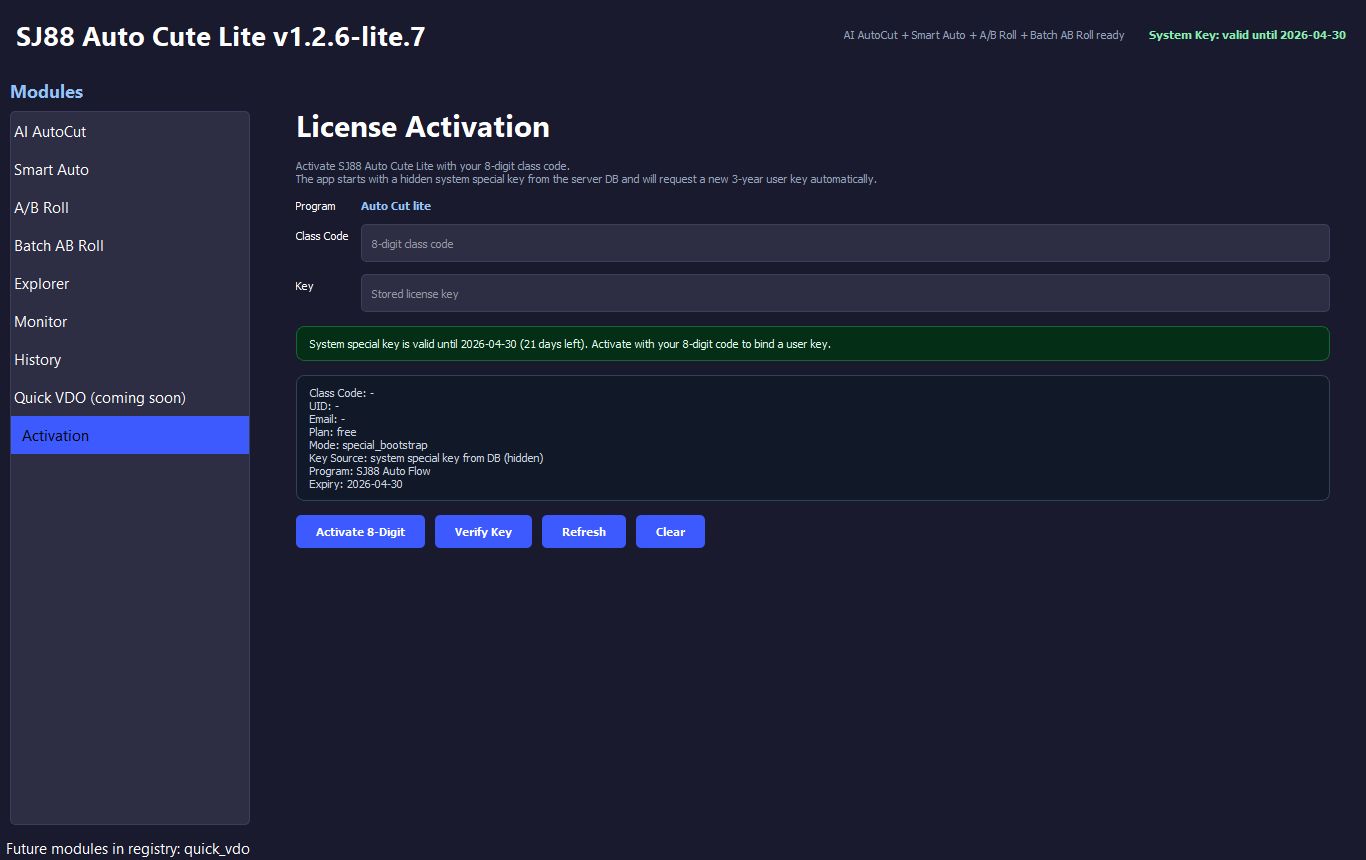The image size is (1366, 860).
Task: Click the license details info panel
Action: tap(812, 438)
